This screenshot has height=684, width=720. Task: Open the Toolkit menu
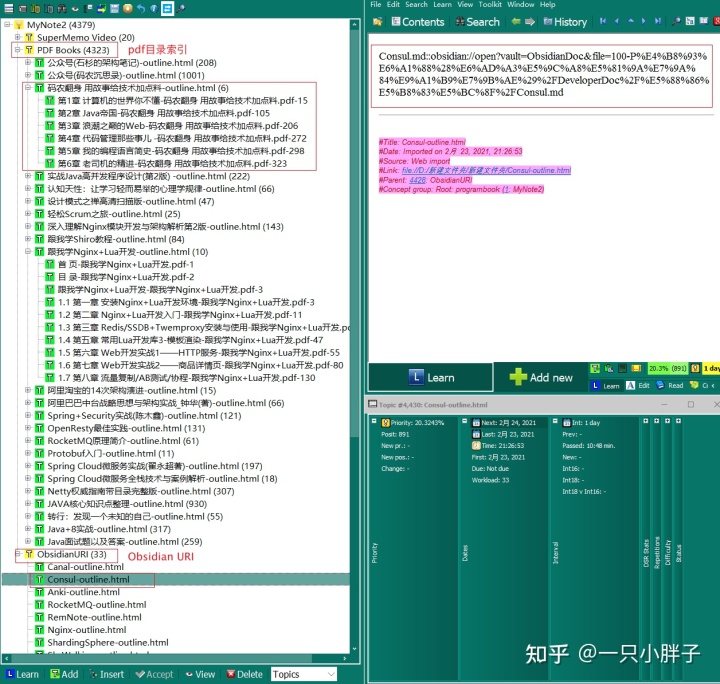490,5
